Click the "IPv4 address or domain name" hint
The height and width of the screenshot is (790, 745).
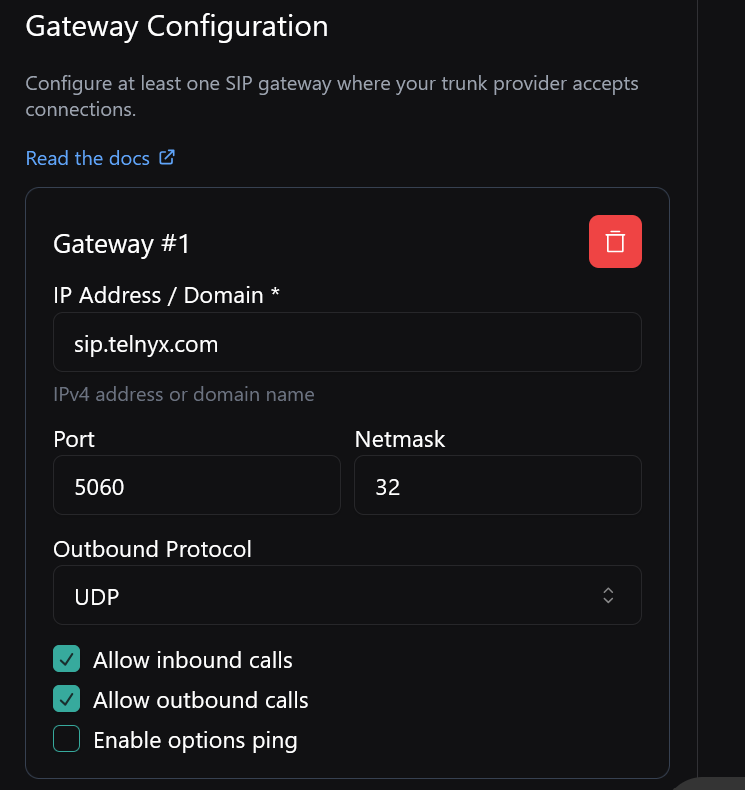184,394
